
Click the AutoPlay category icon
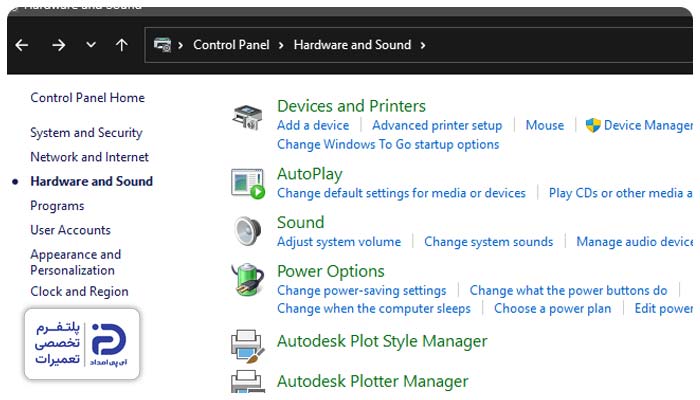point(248,183)
